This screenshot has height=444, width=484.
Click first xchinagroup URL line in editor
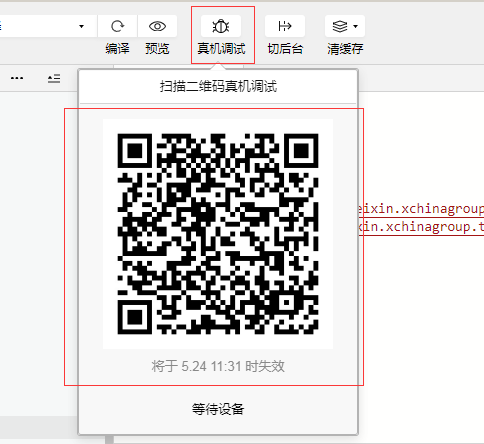coord(421,209)
